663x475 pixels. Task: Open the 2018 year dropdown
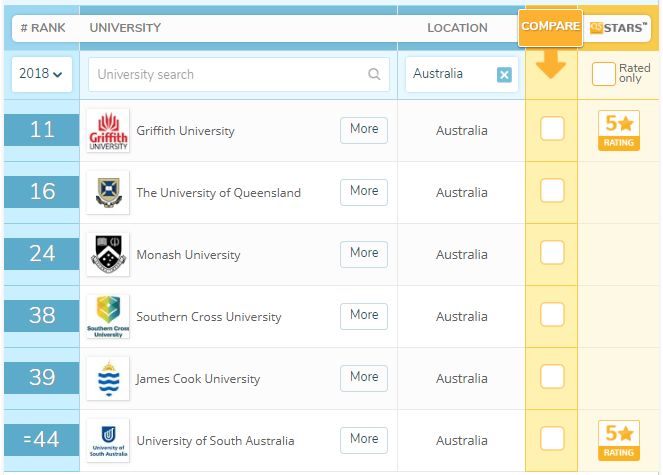pyautogui.click(x=40, y=74)
